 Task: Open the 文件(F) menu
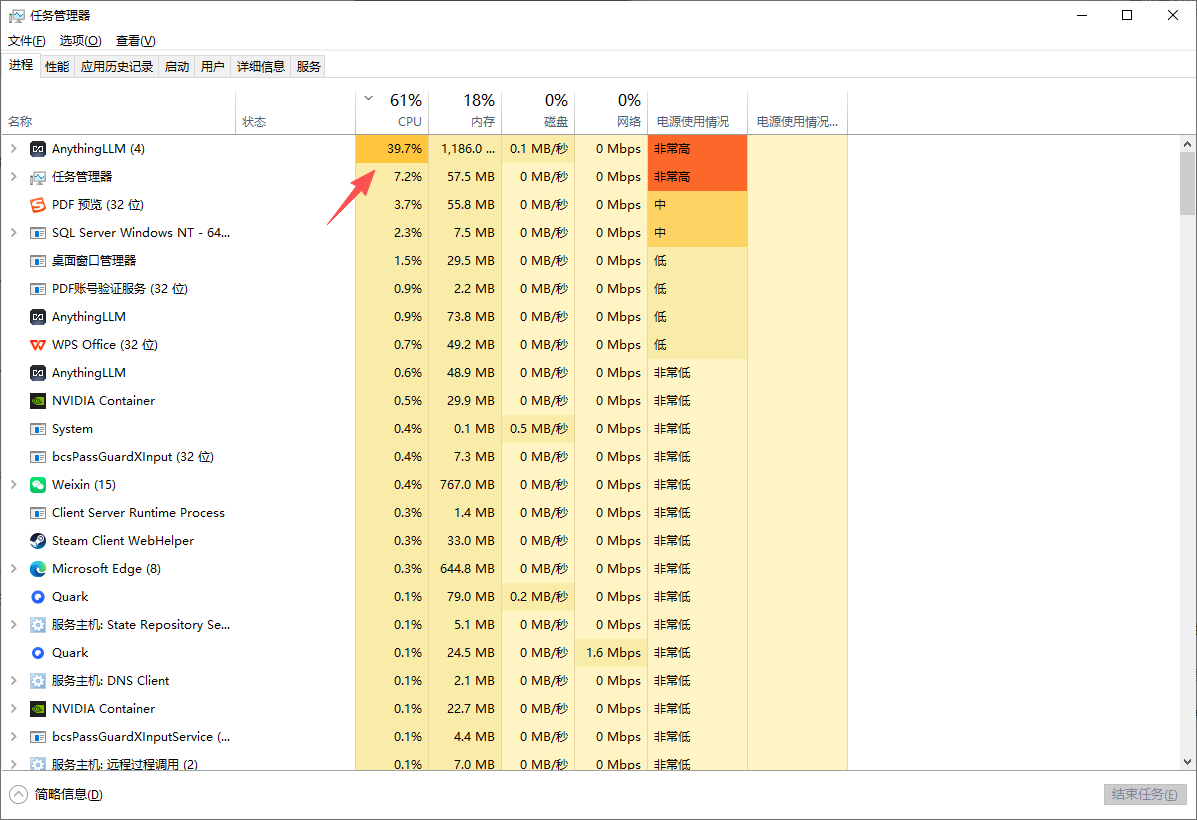27,40
